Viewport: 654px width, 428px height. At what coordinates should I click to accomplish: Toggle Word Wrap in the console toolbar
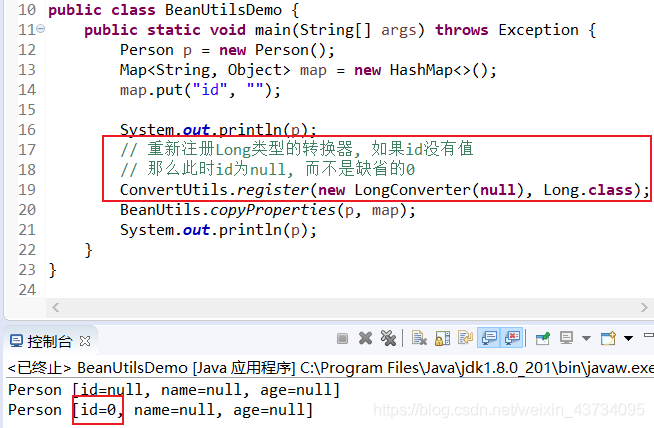tap(465, 338)
